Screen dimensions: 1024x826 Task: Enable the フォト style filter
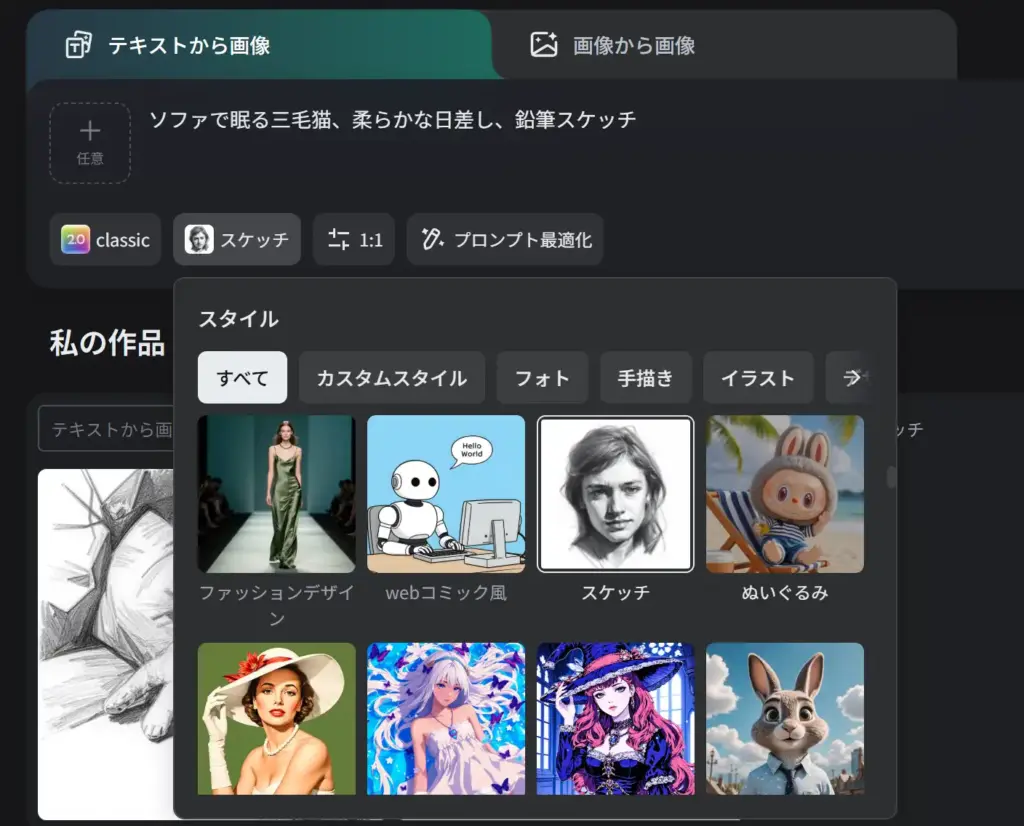tap(542, 377)
